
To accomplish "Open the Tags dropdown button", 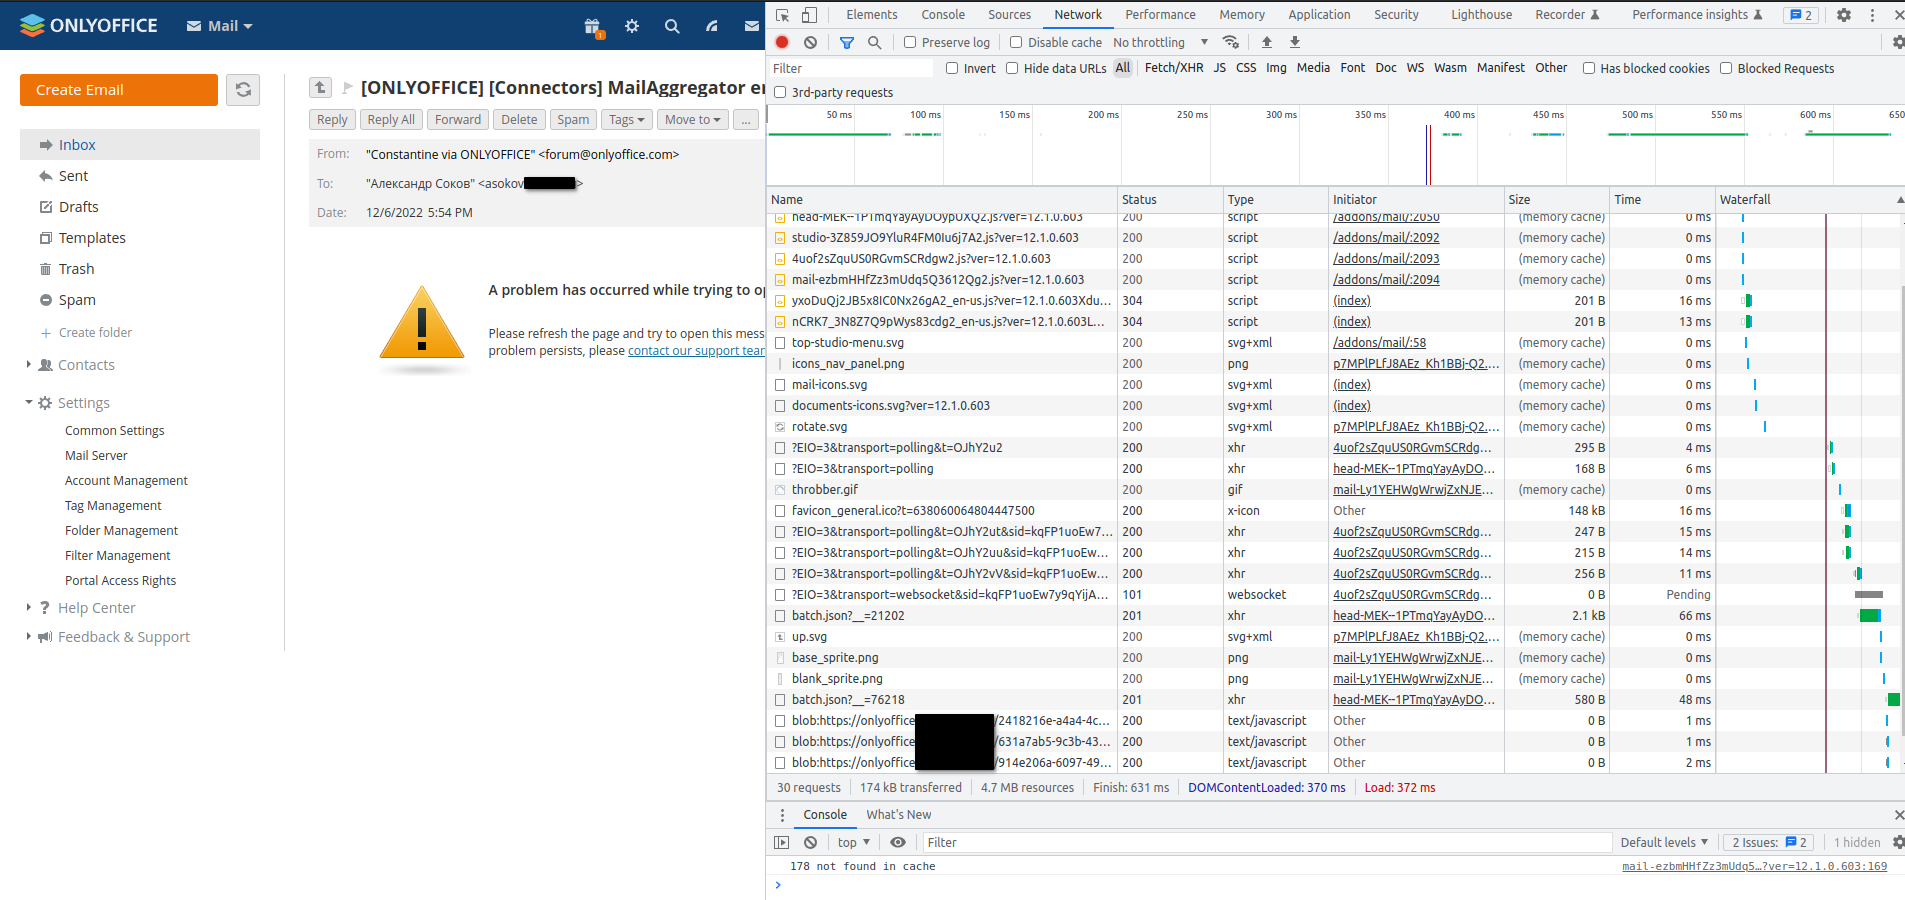I will tap(627, 120).
